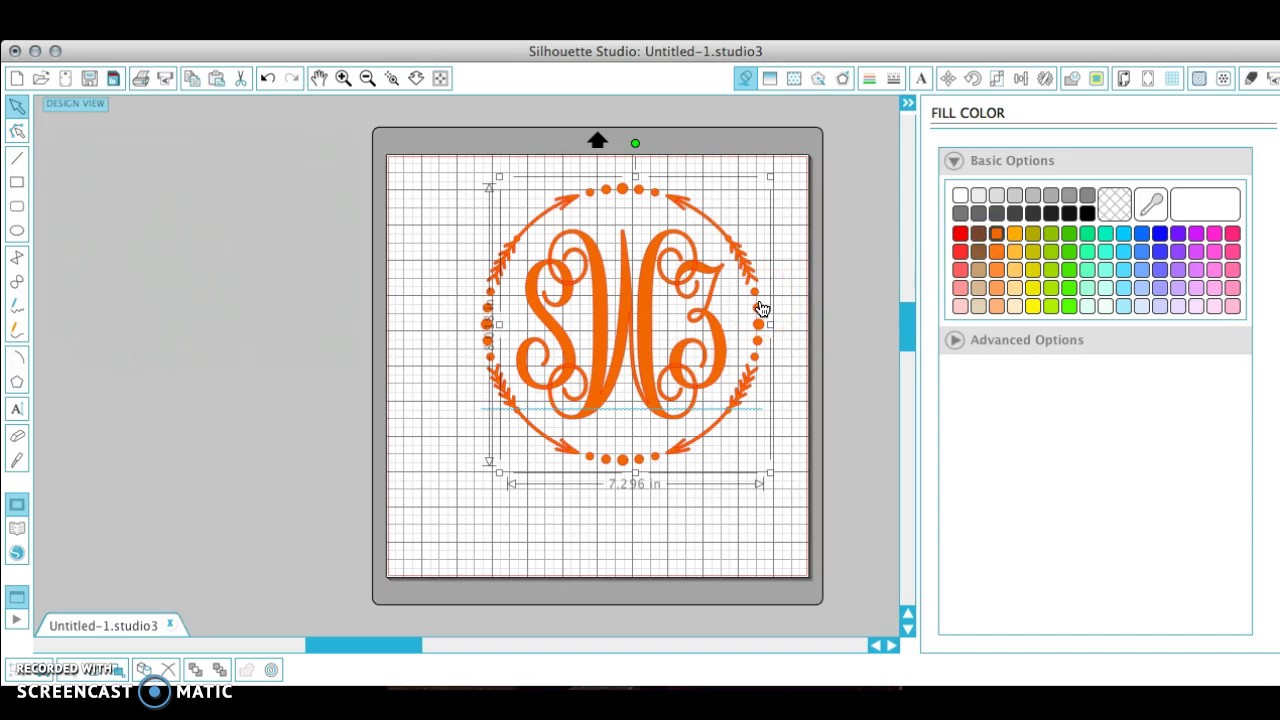Activate the Pan hand tool
The width and height of the screenshot is (1280, 720).
click(x=319, y=78)
